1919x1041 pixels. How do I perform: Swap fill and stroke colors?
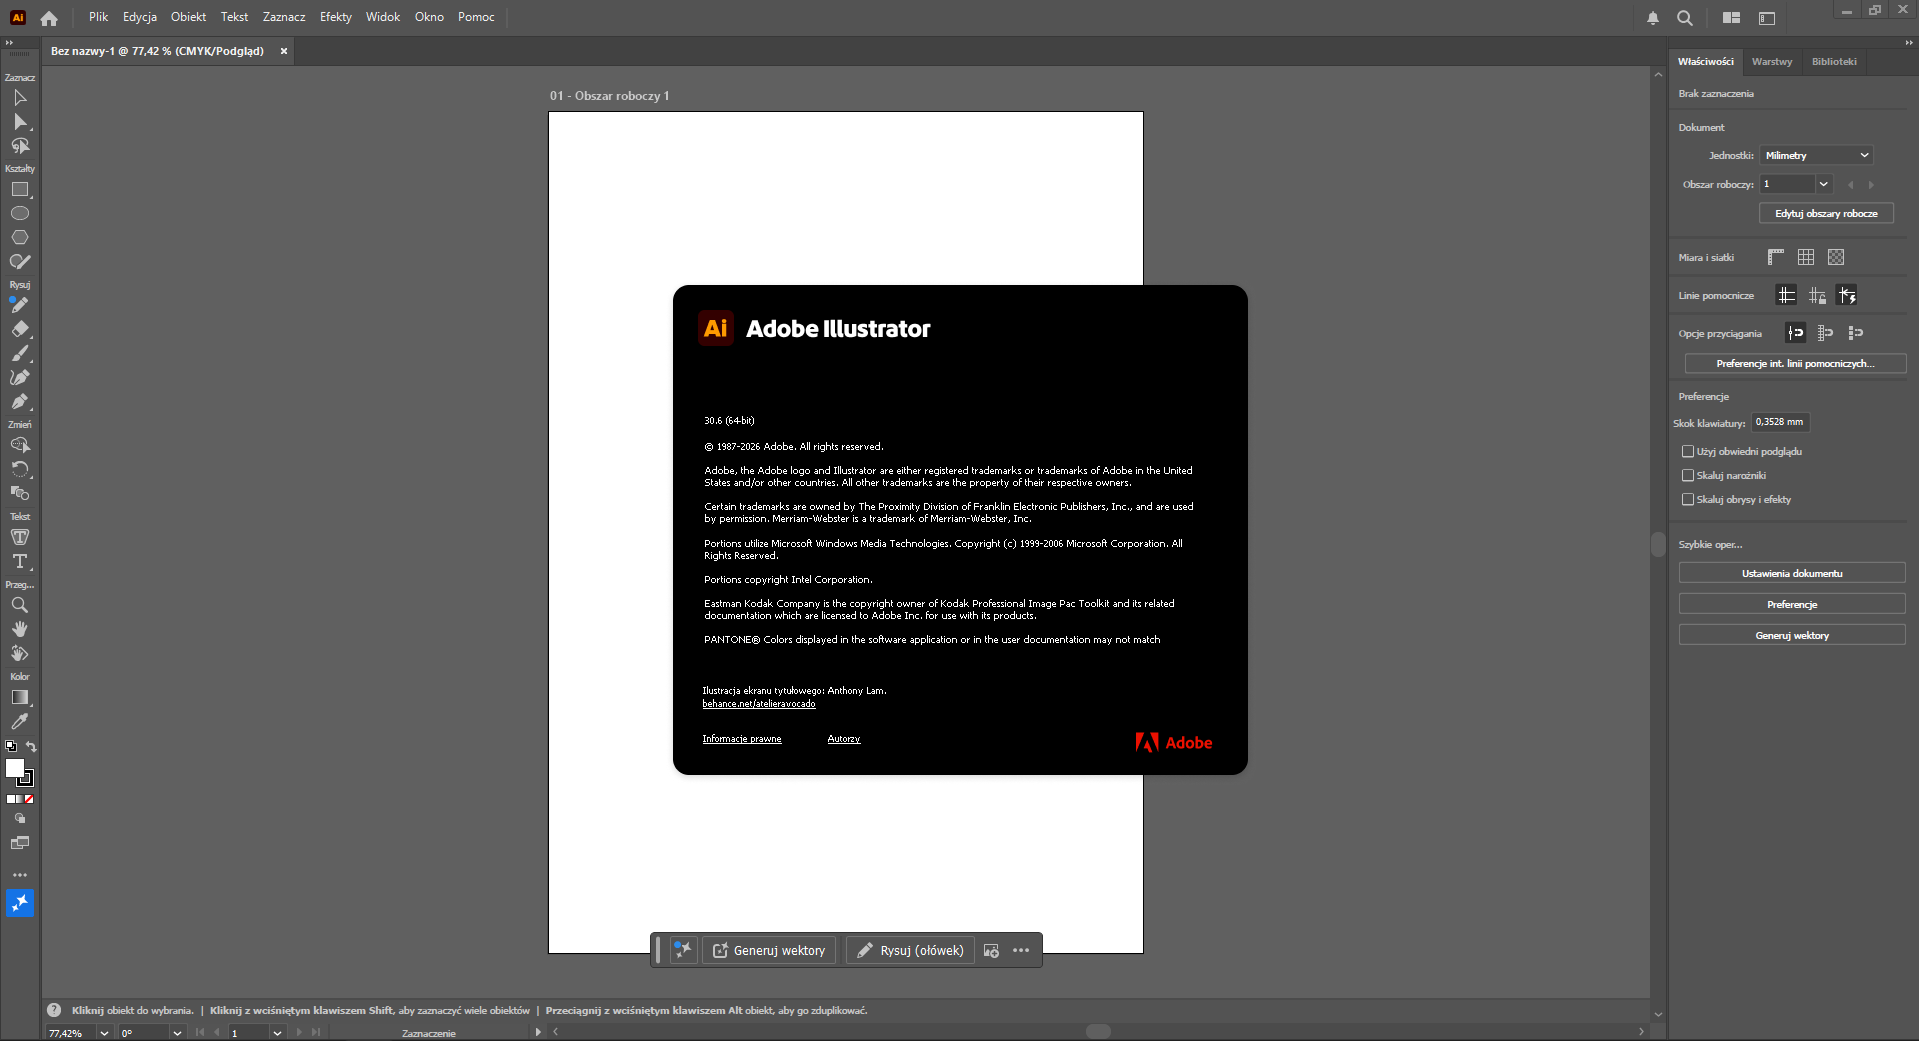31,746
